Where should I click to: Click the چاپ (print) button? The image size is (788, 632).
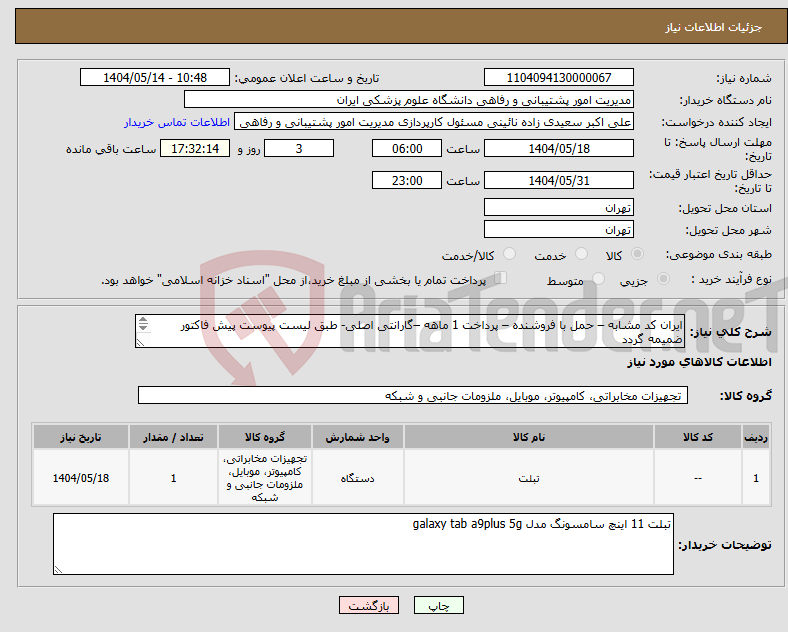(x=438, y=605)
